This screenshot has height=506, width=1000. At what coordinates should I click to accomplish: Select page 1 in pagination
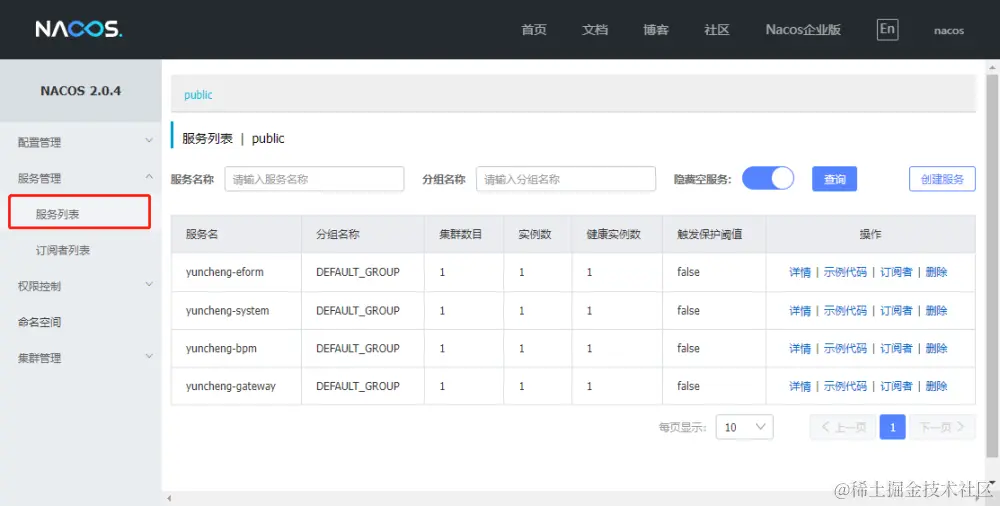click(x=892, y=427)
